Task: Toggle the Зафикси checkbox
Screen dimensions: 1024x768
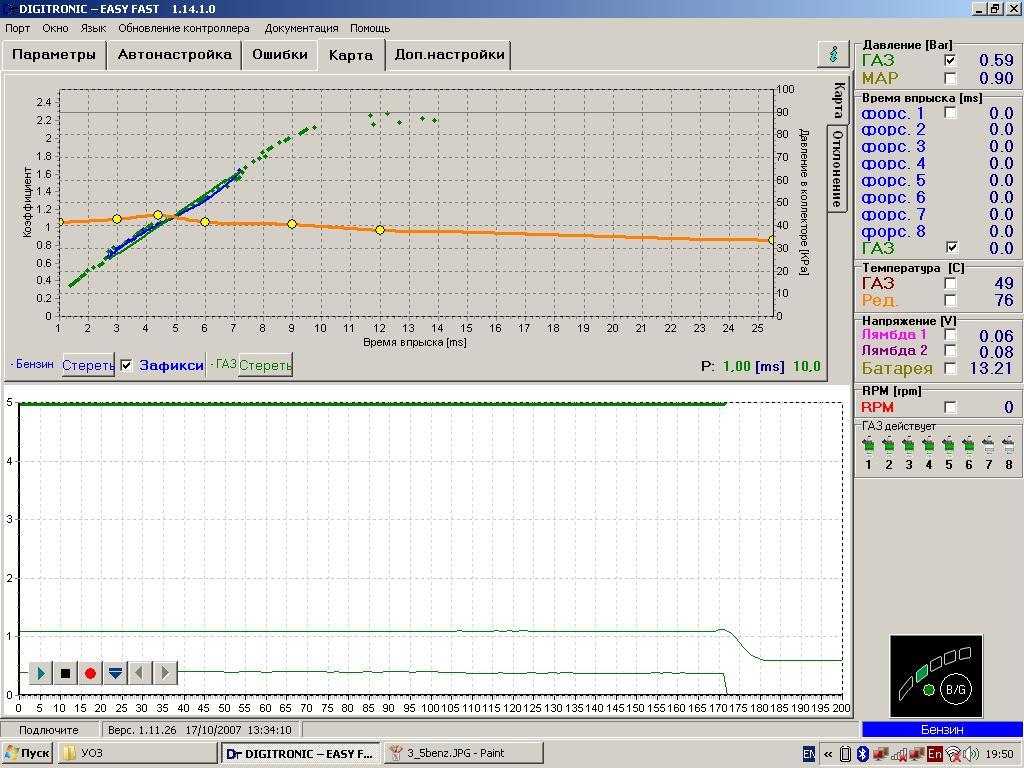Action: click(126, 365)
